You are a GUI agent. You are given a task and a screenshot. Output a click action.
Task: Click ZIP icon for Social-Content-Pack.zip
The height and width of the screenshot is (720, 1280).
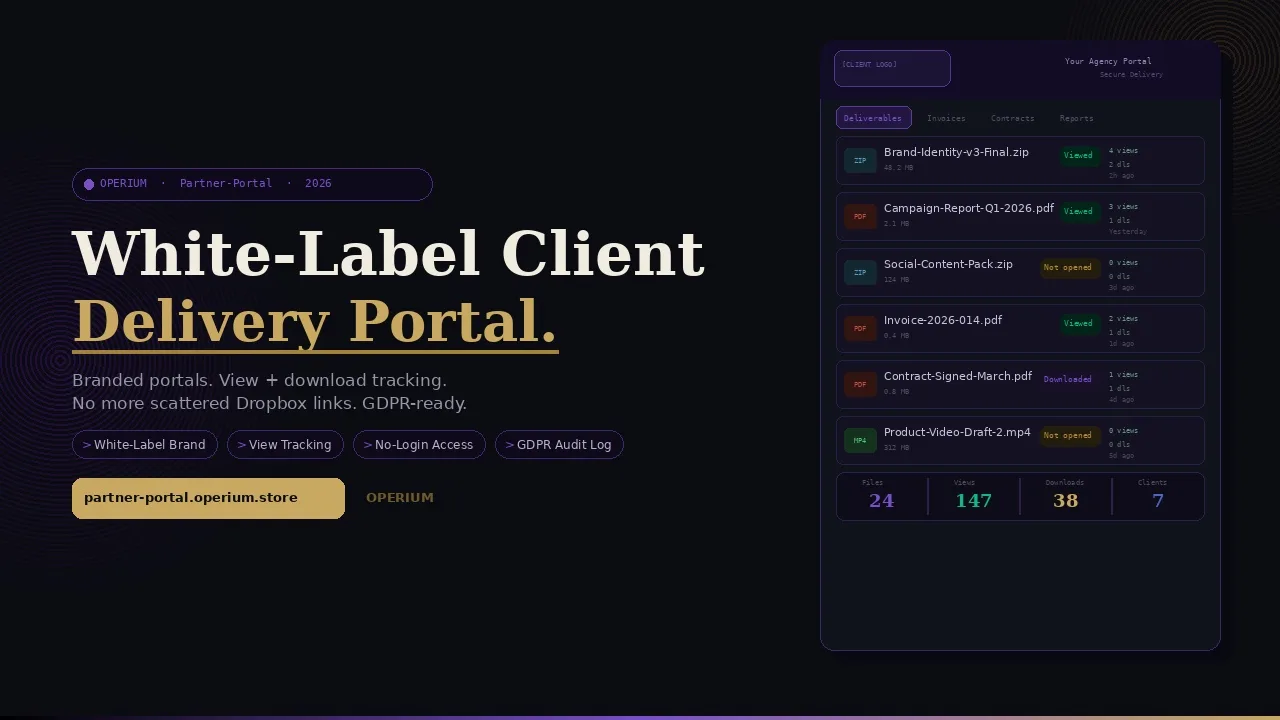[x=860, y=272]
